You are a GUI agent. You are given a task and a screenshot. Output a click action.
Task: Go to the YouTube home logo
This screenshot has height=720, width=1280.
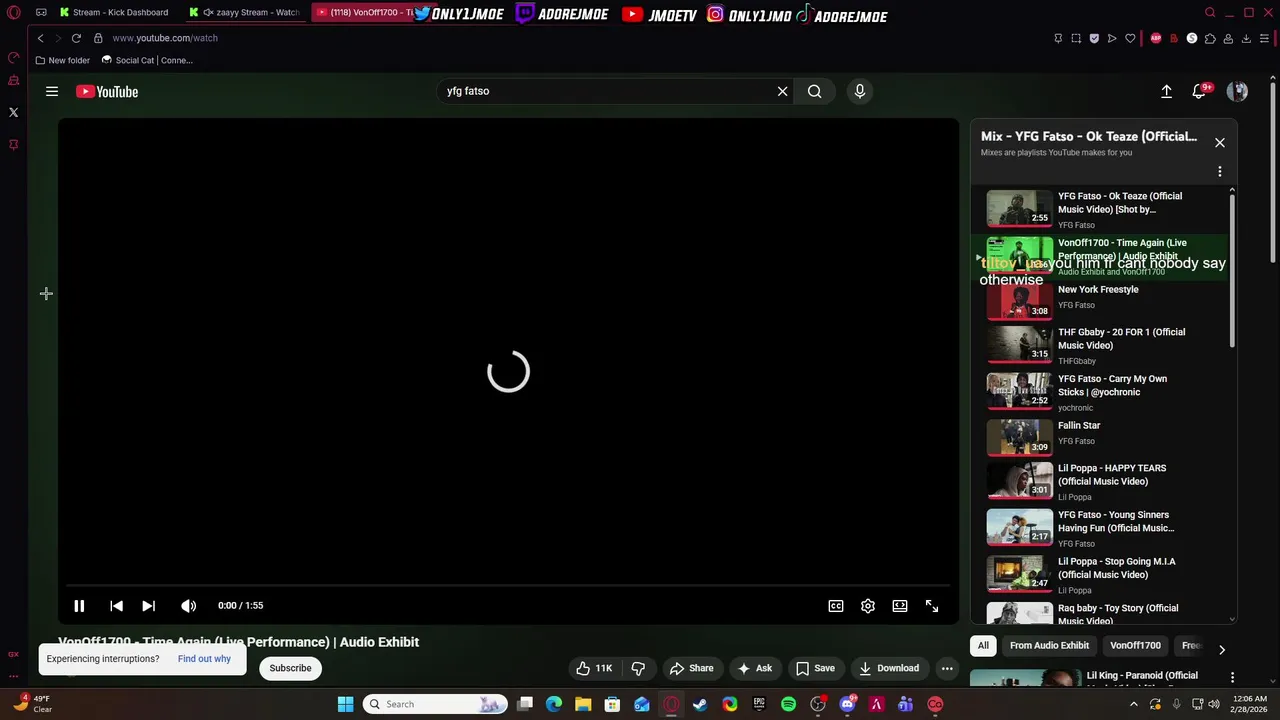(107, 92)
